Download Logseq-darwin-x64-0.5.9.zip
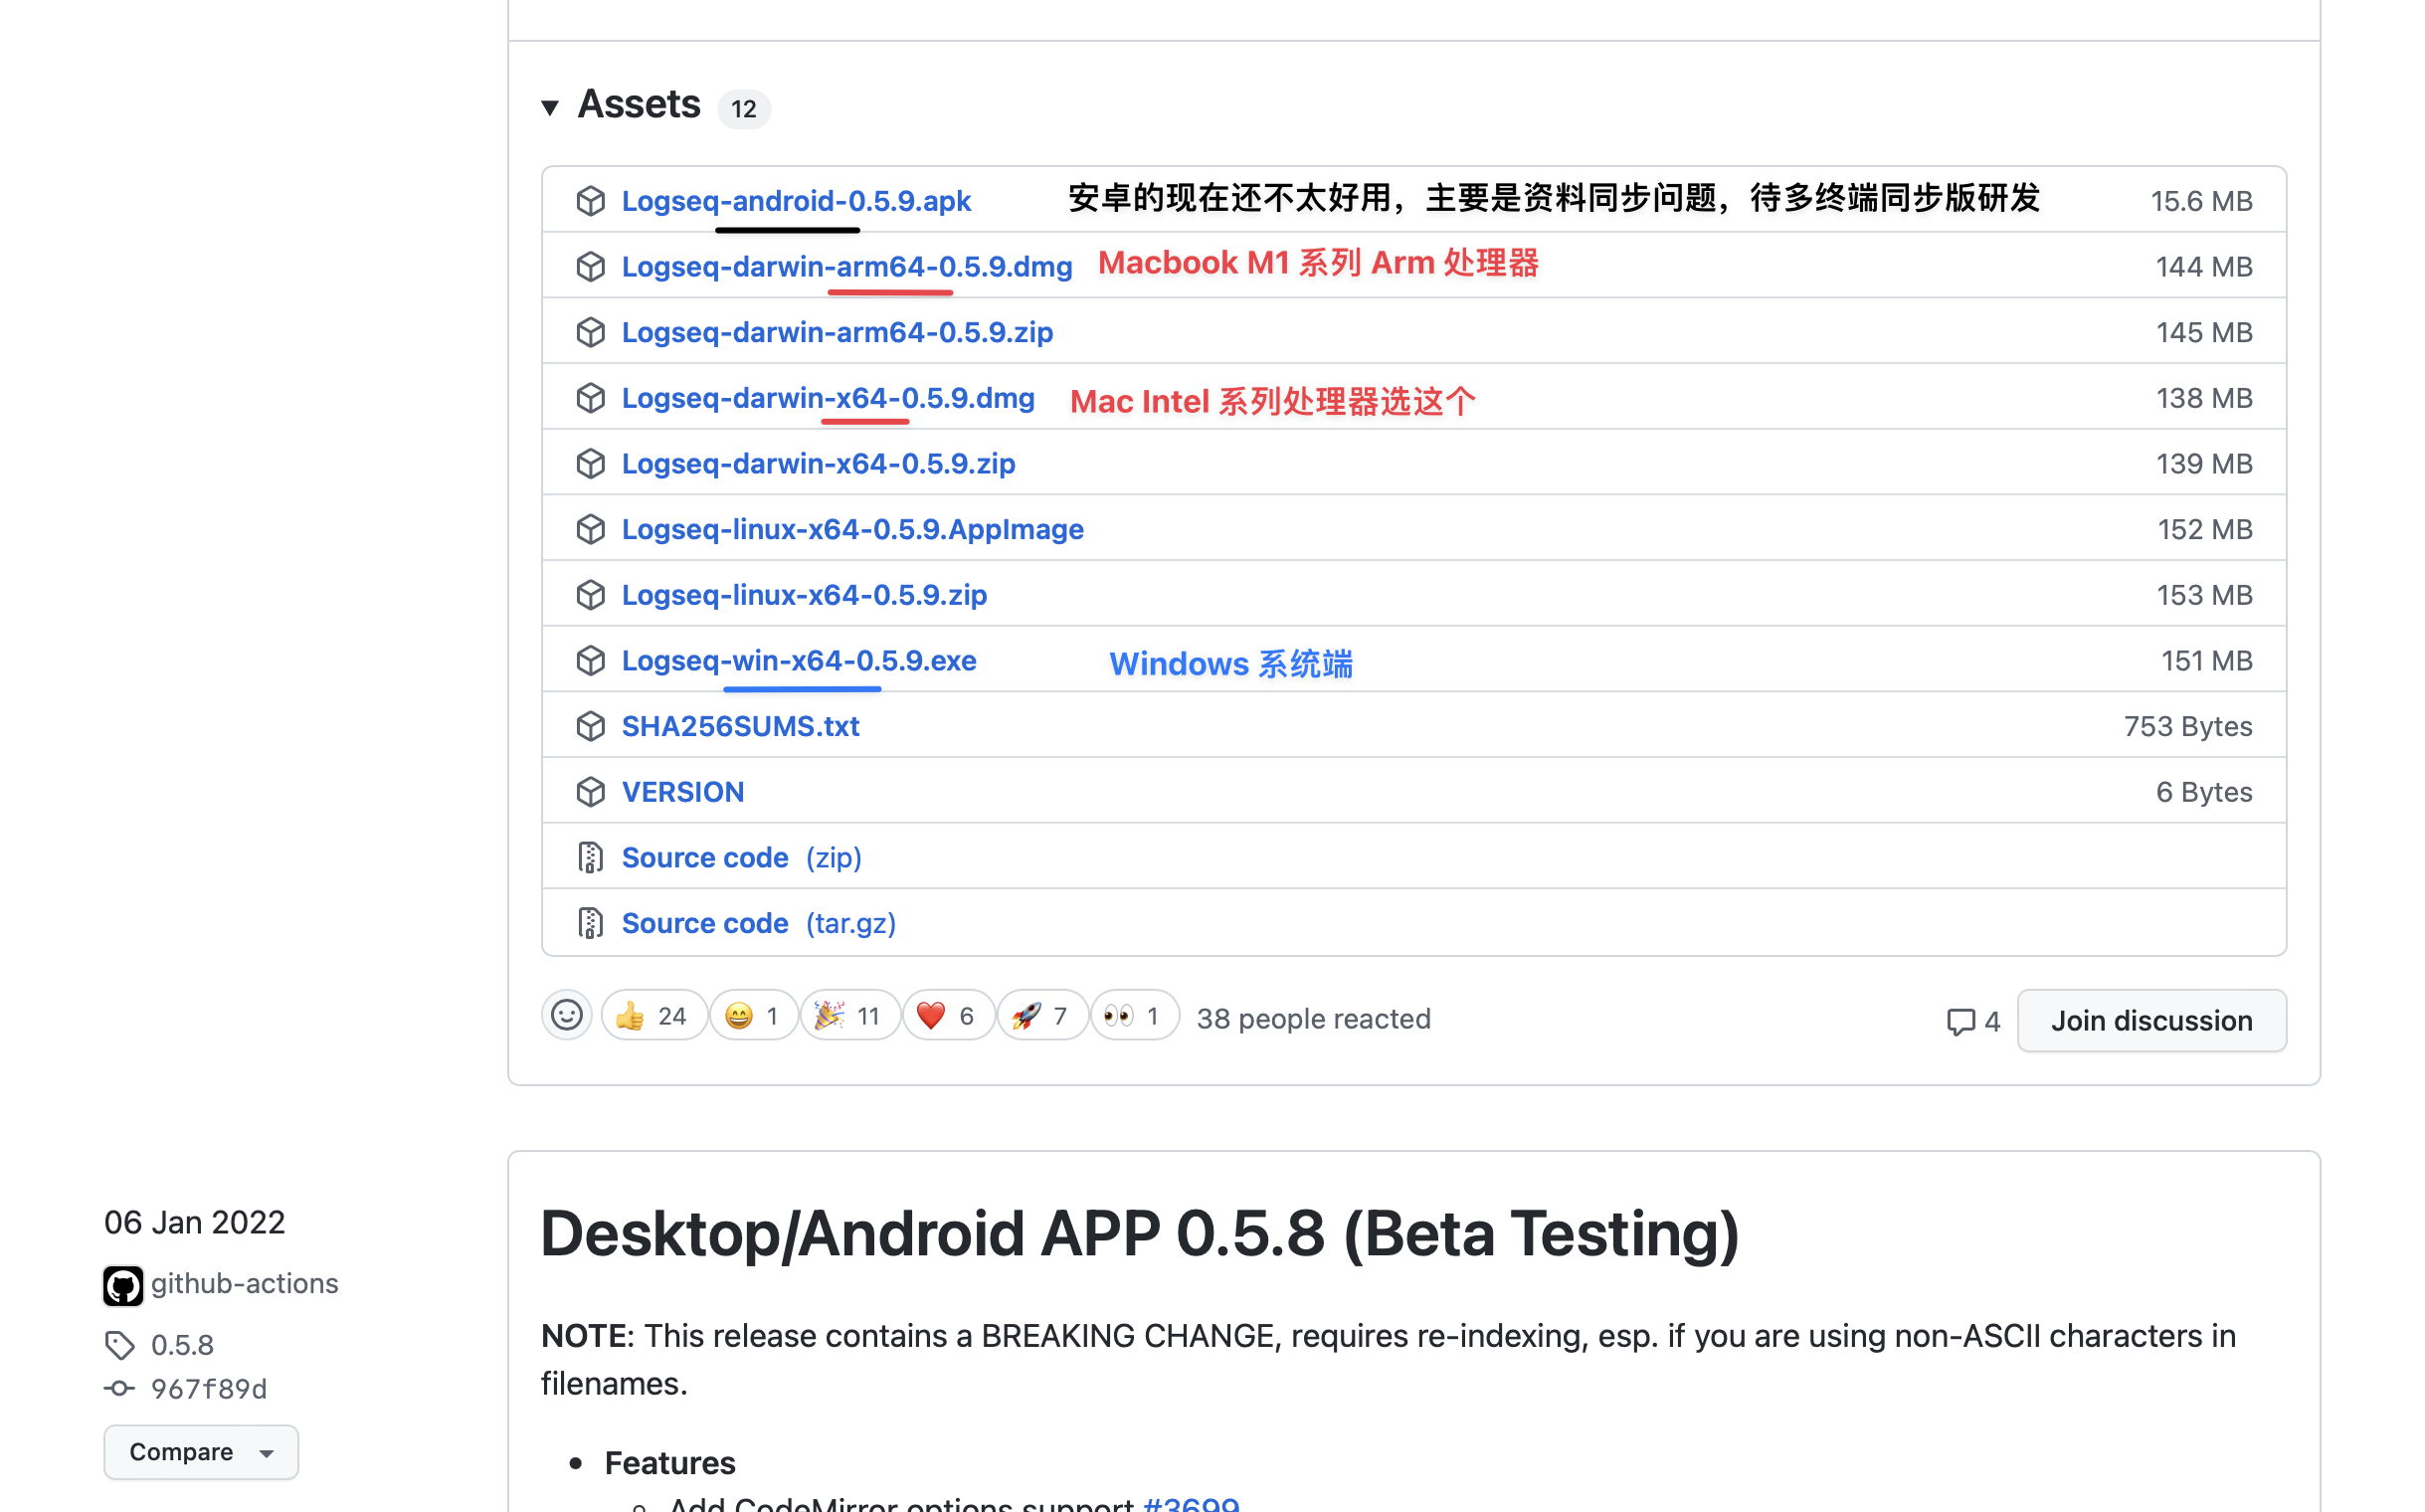Image resolution: width=2425 pixels, height=1512 pixels. (818, 464)
